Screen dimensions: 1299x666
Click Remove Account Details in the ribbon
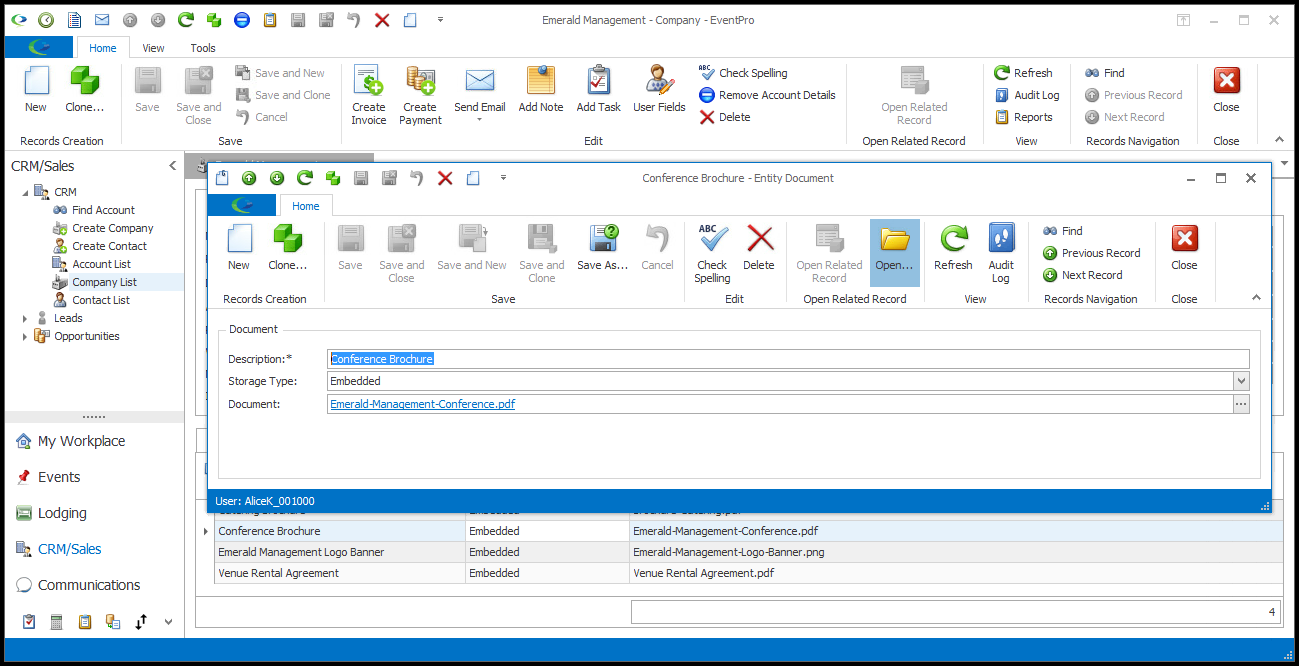[x=766, y=95]
